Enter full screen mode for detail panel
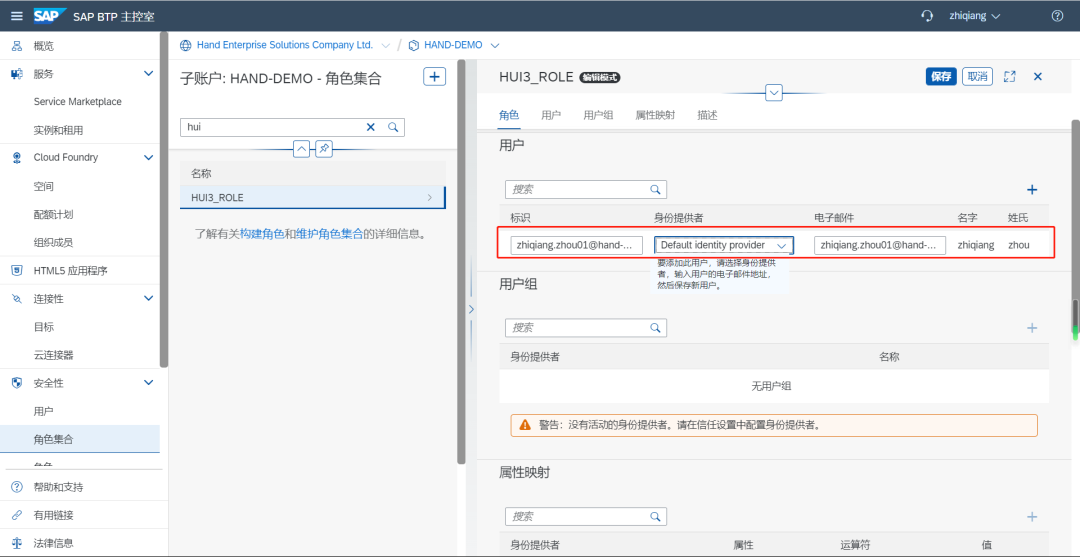The height and width of the screenshot is (557, 1080). [1010, 76]
